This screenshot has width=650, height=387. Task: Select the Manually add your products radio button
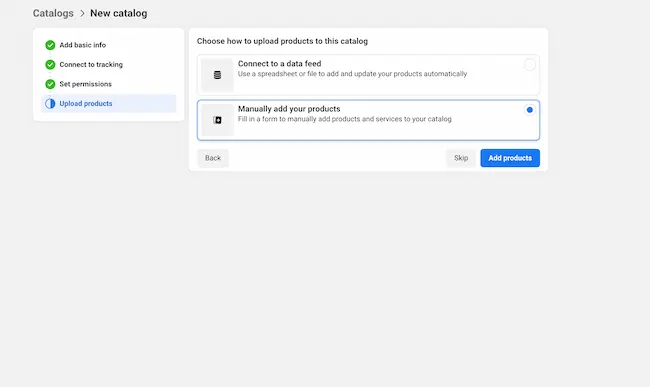point(529,110)
